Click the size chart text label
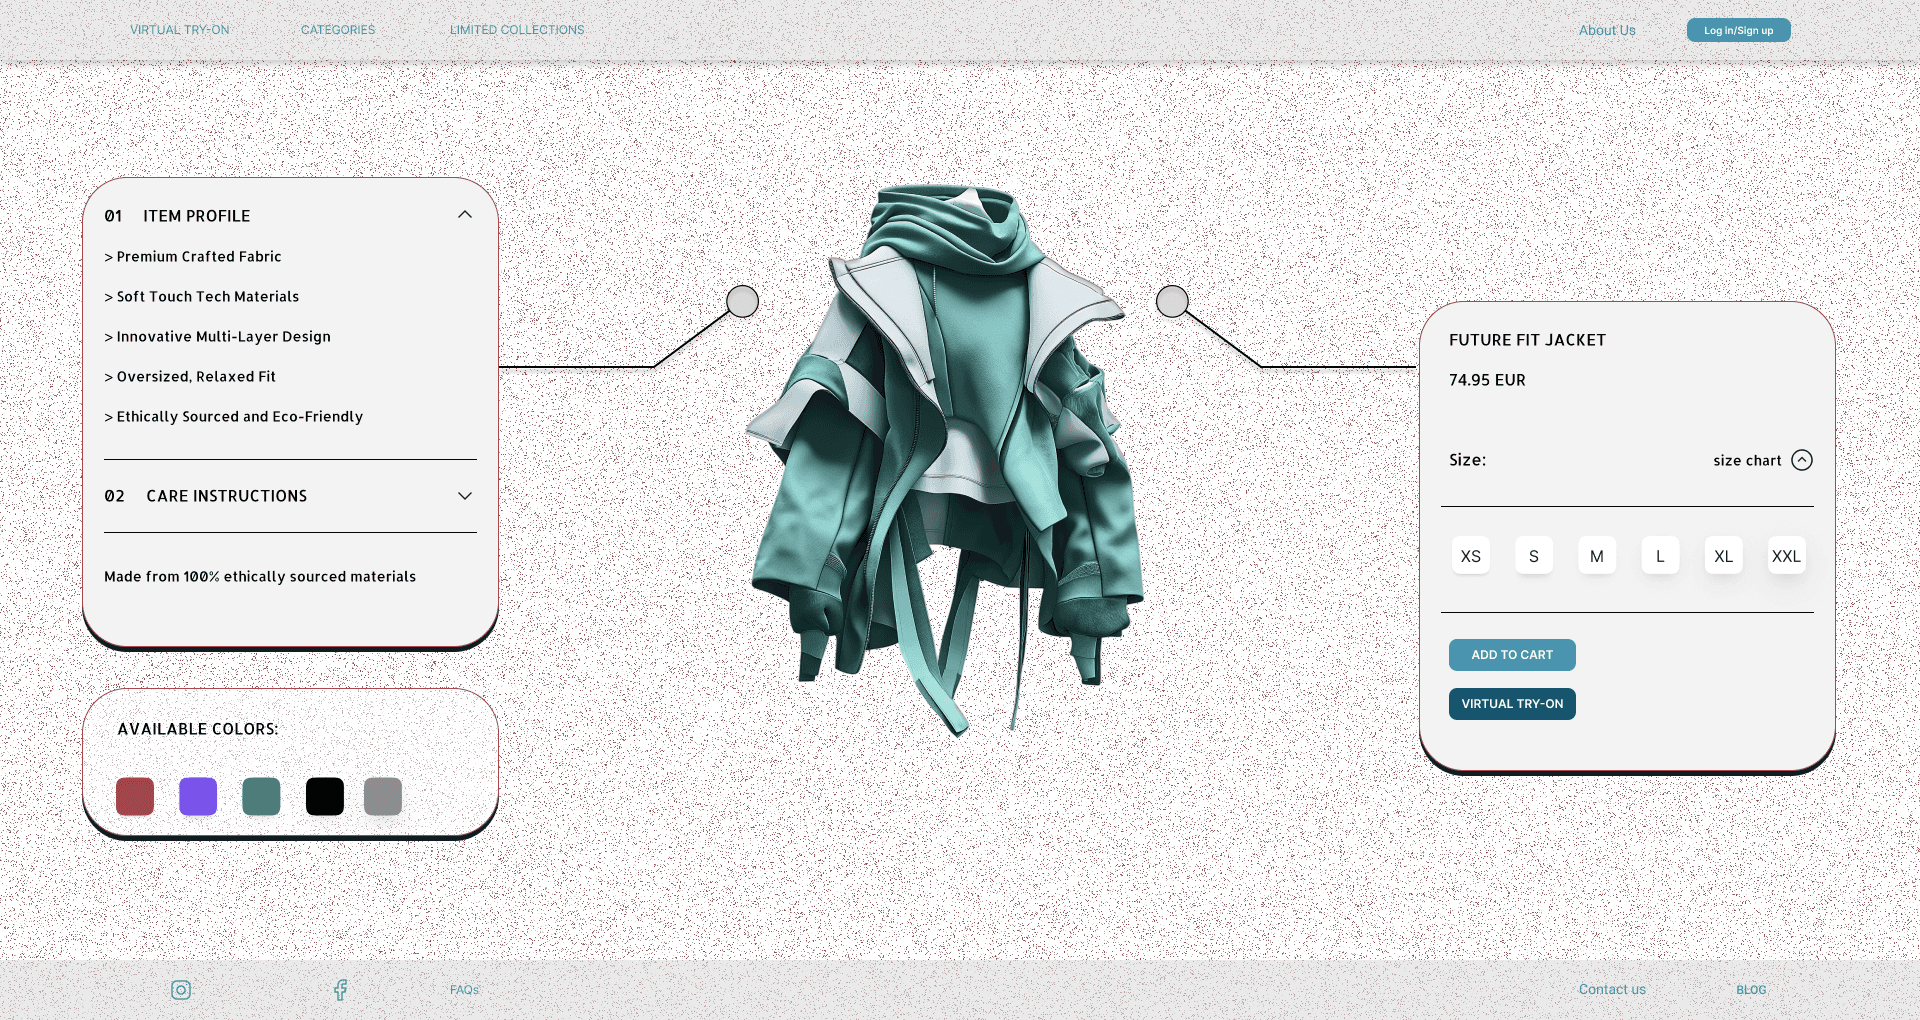1920x1020 pixels. 1747,461
